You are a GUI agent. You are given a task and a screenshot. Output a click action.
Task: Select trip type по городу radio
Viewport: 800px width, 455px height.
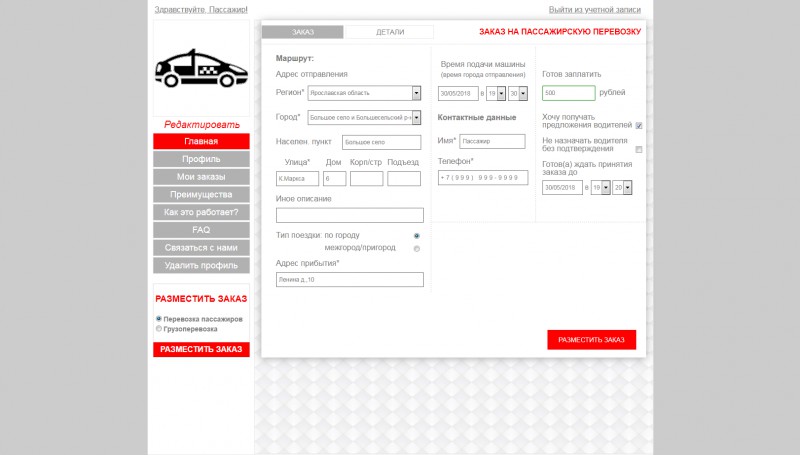pyautogui.click(x=417, y=236)
